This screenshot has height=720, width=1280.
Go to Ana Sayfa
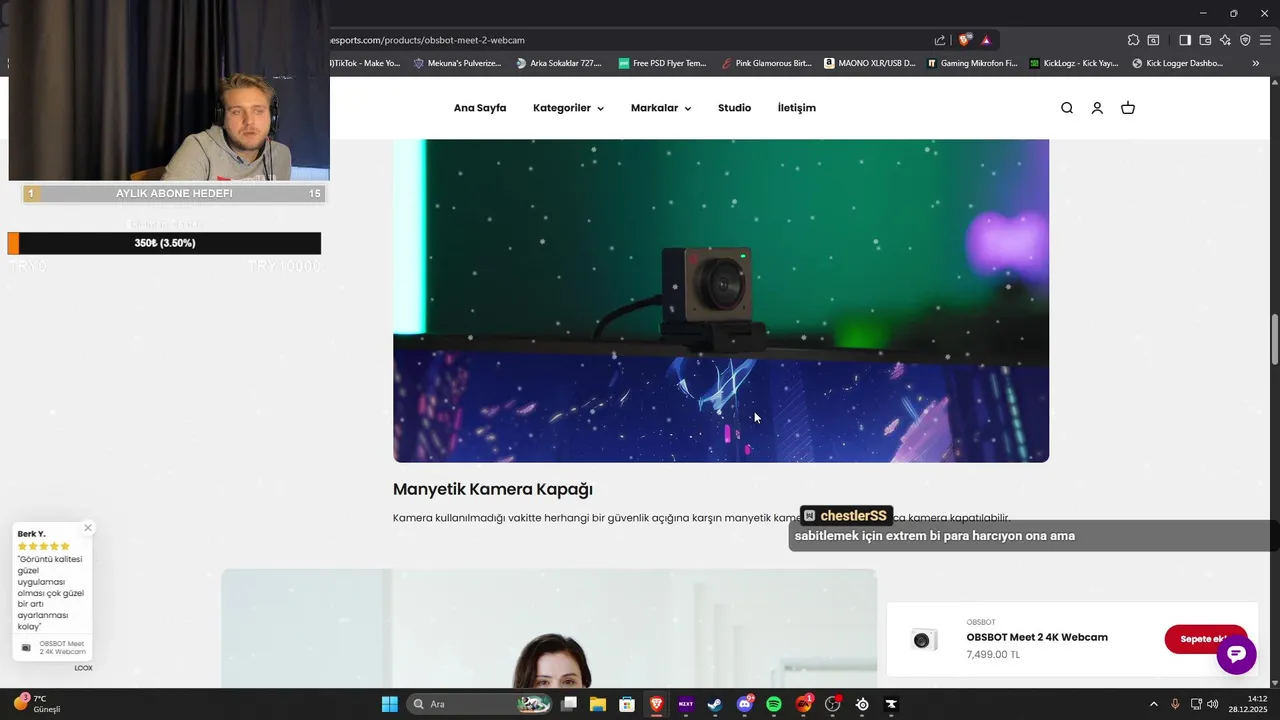(480, 108)
